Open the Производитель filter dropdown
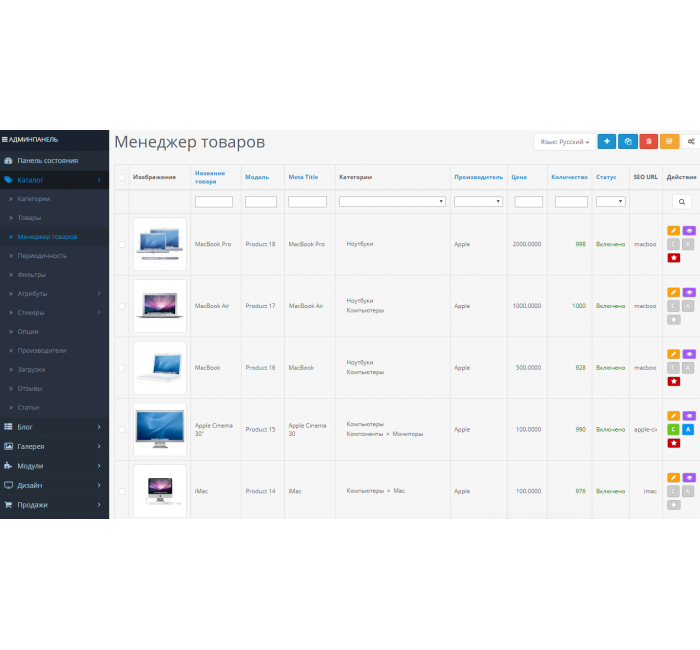The height and width of the screenshot is (650, 700). point(478,201)
